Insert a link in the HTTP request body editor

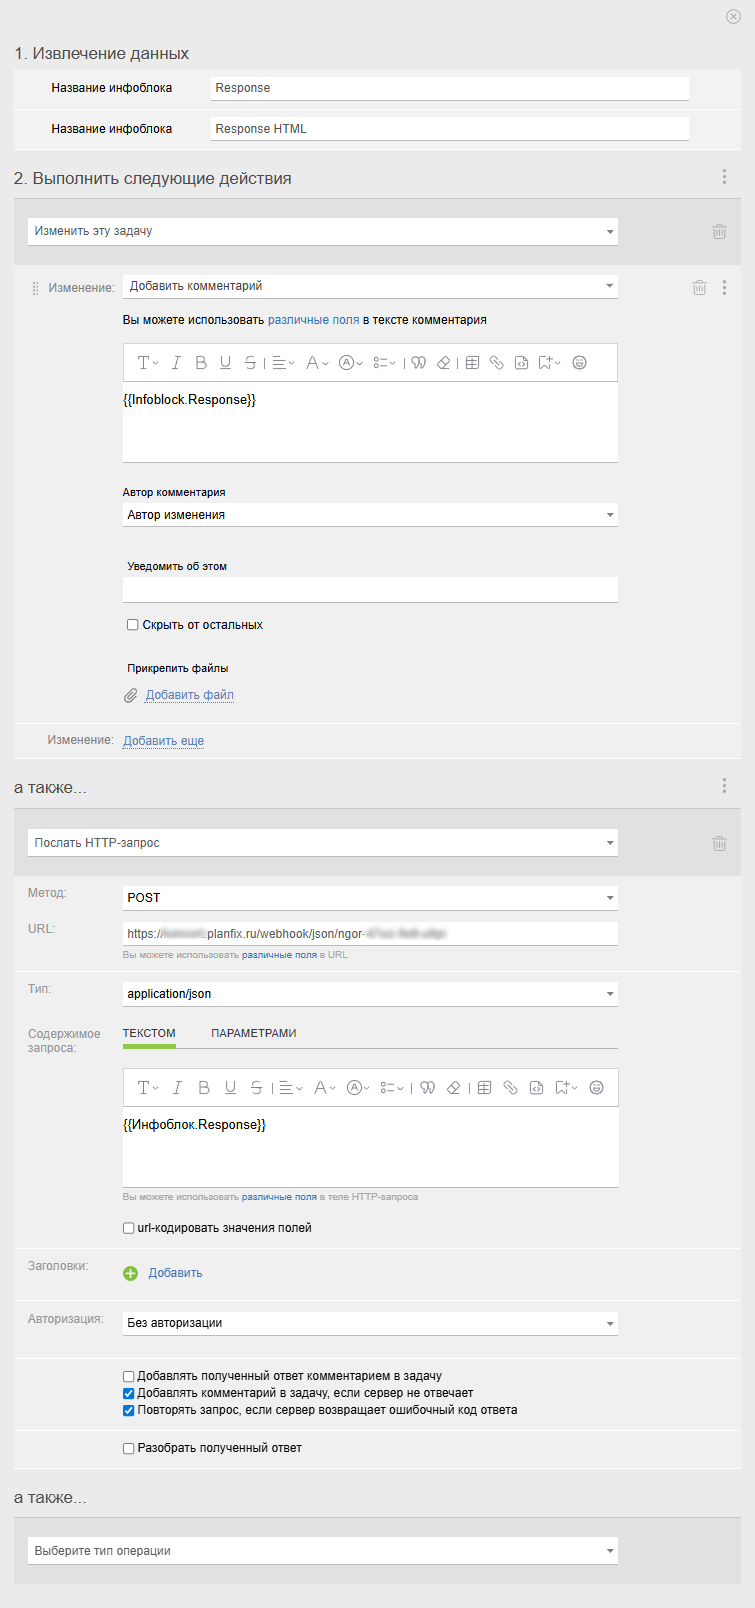pyautogui.click(x=510, y=1088)
